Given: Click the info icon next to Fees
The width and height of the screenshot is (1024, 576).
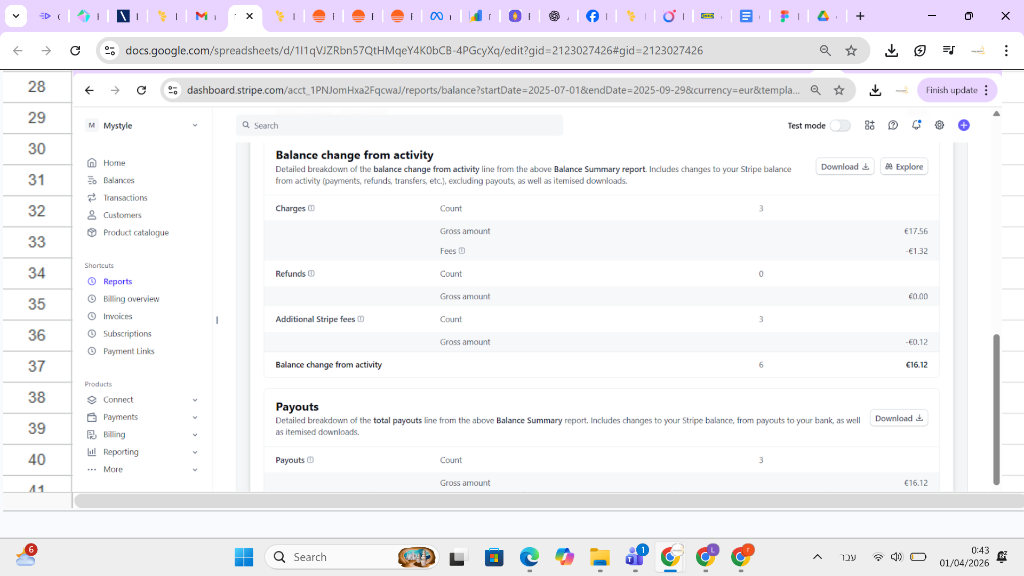Looking at the screenshot, I should pos(462,251).
